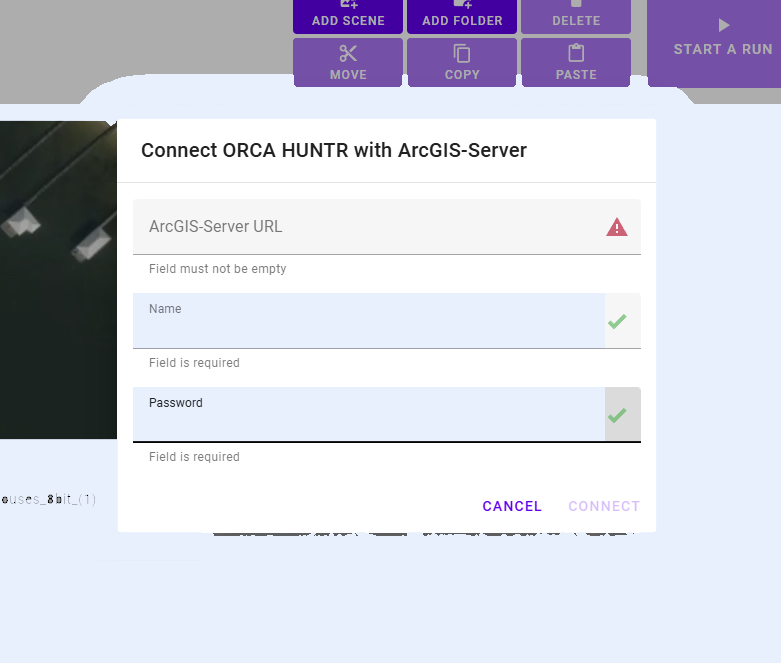The height and width of the screenshot is (663, 781).
Task: Select the dialog title 'Connect ORCA HUNTR with ArcGIS-Server'
Action: tap(334, 150)
